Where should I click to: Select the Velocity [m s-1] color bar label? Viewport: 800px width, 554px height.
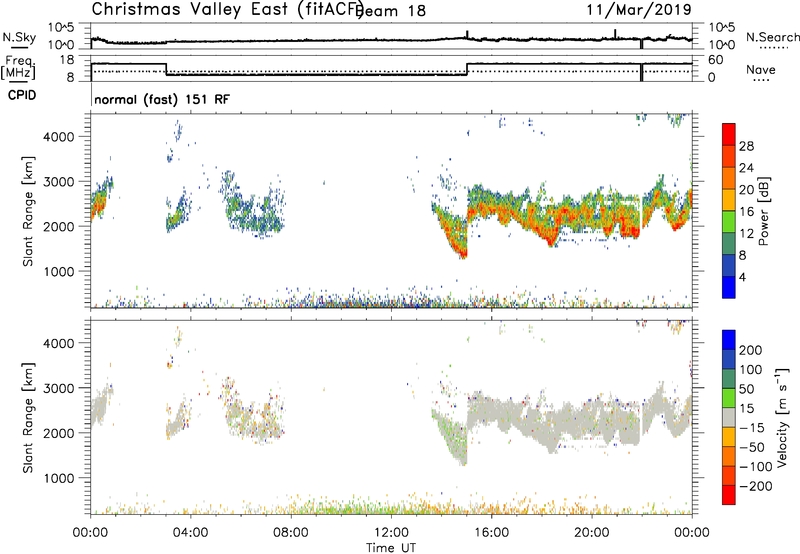point(782,417)
